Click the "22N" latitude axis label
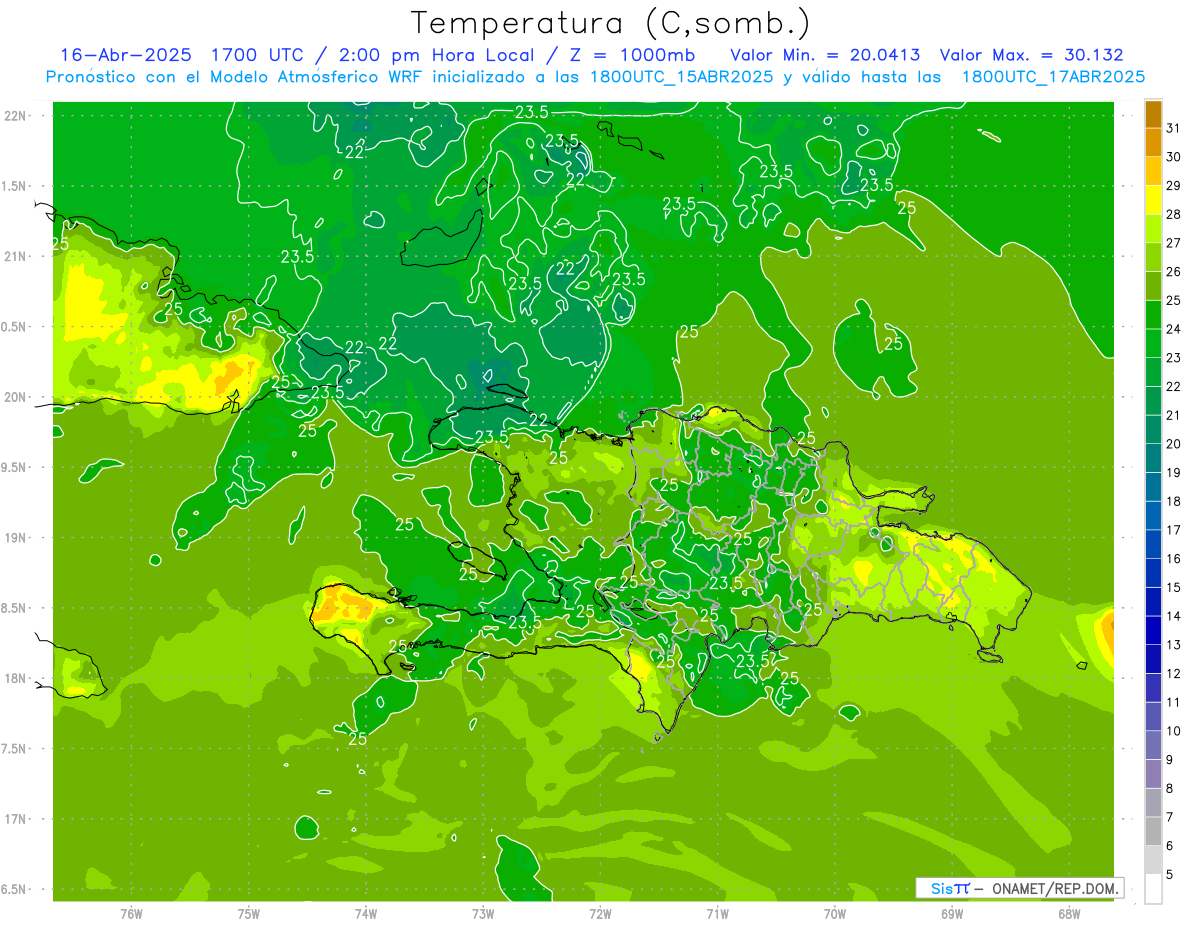 click(15, 116)
